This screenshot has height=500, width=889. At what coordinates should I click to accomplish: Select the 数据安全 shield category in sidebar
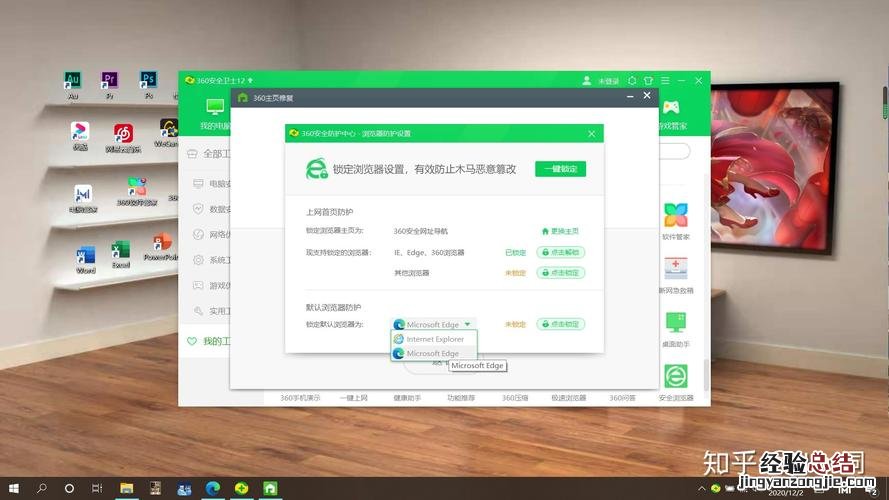211,209
